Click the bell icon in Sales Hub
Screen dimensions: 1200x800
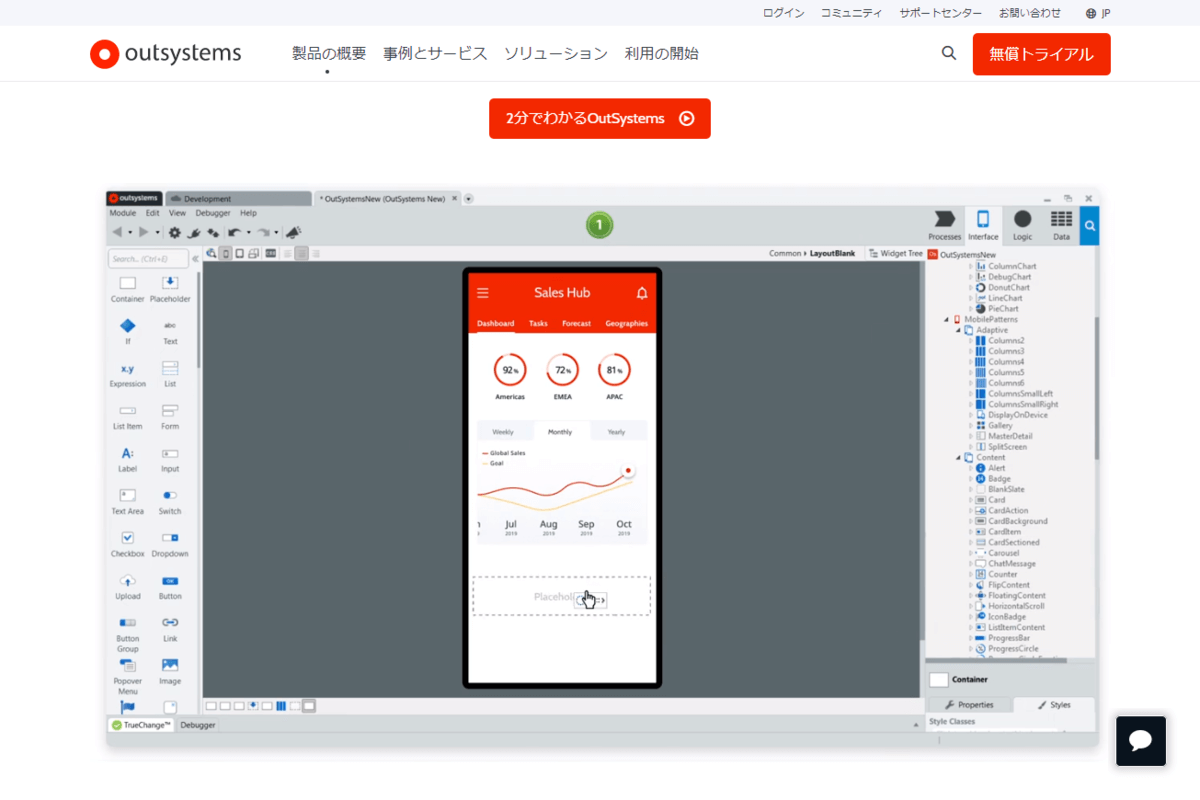[642, 293]
